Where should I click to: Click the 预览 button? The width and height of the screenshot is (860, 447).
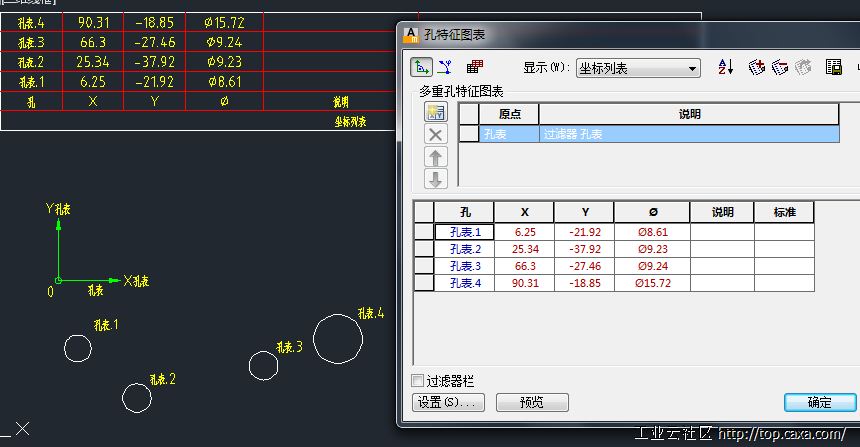532,402
